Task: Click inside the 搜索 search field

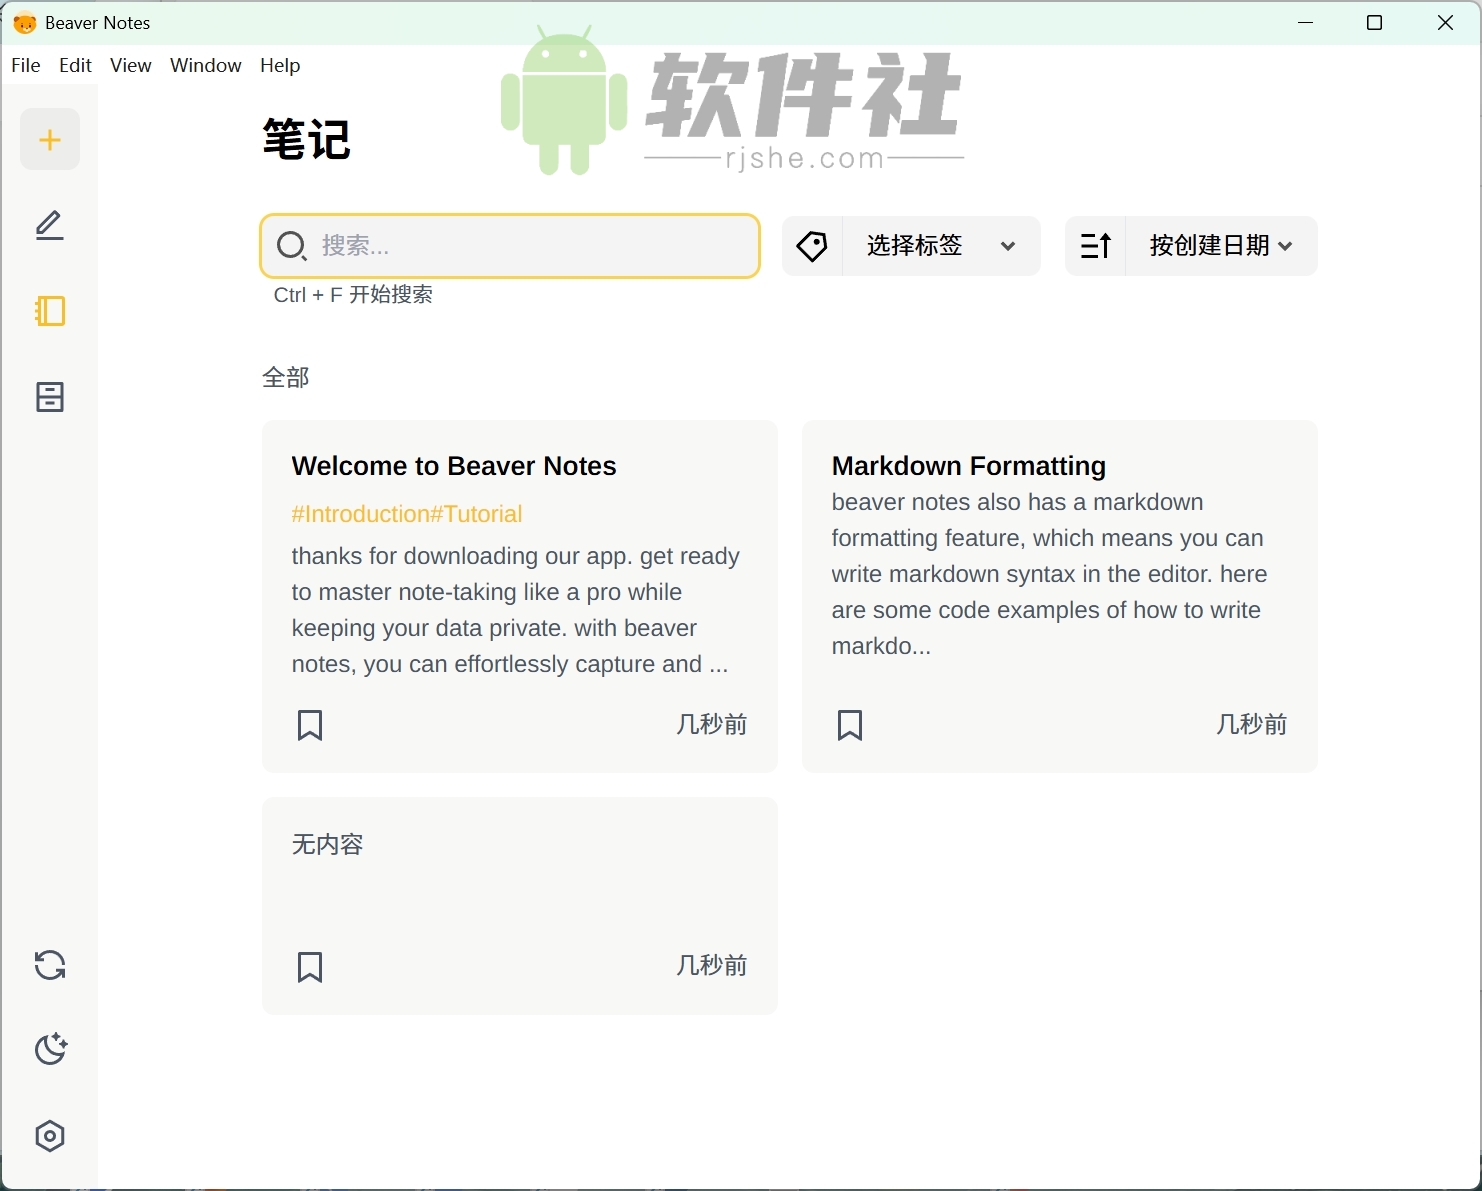Action: click(x=510, y=246)
